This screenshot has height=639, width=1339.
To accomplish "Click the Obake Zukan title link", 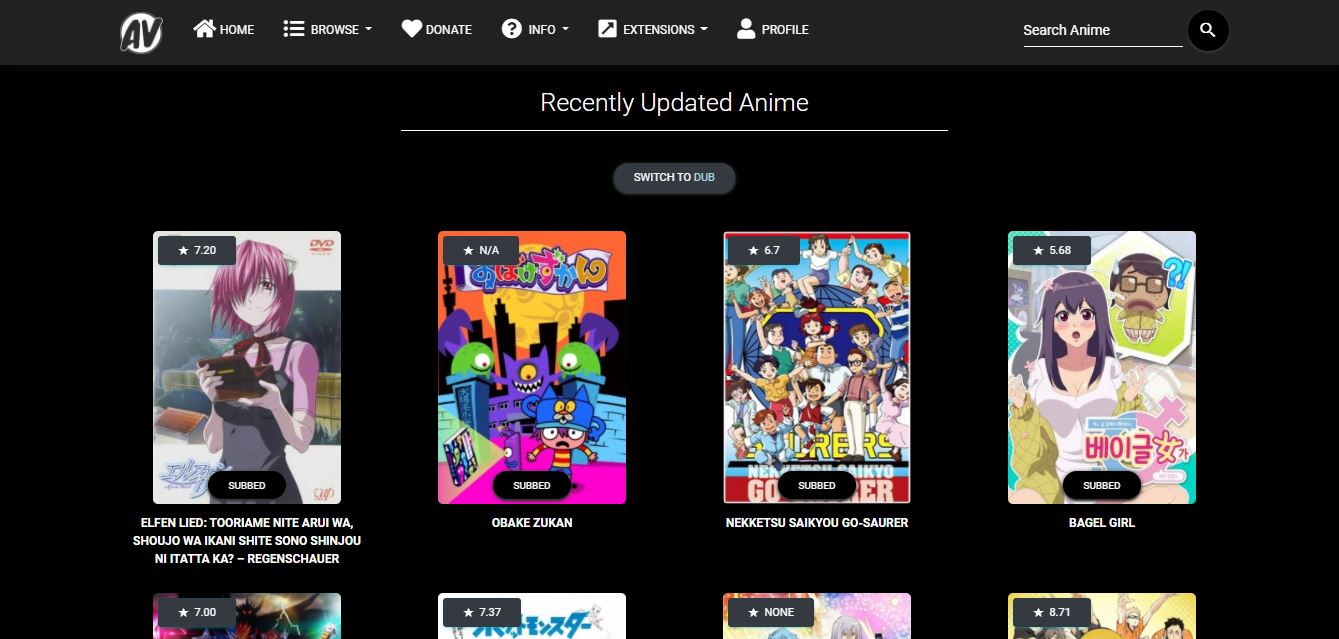I will point(532,523).
